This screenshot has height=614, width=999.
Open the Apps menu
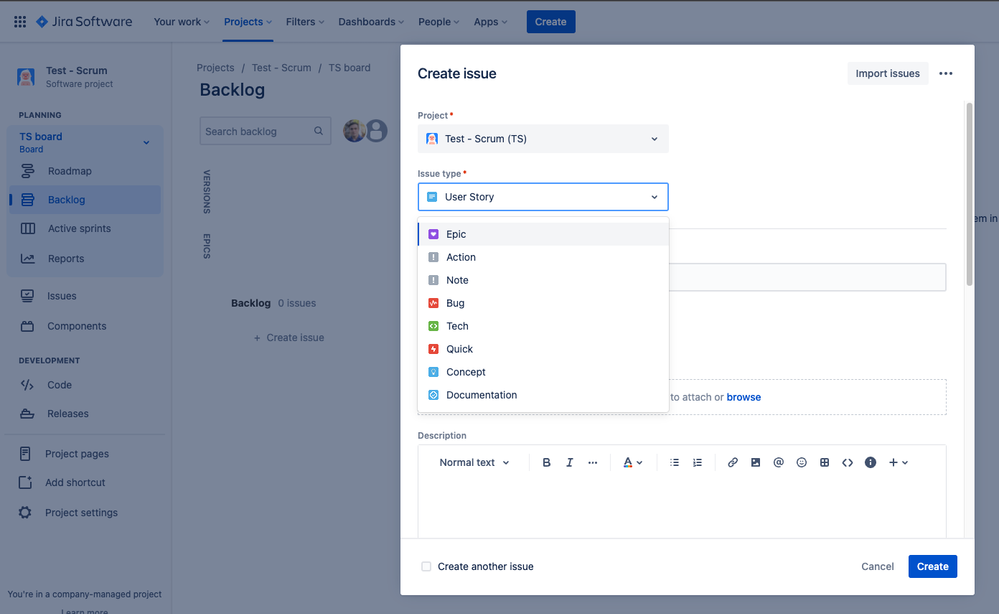(x=490, y=22)
